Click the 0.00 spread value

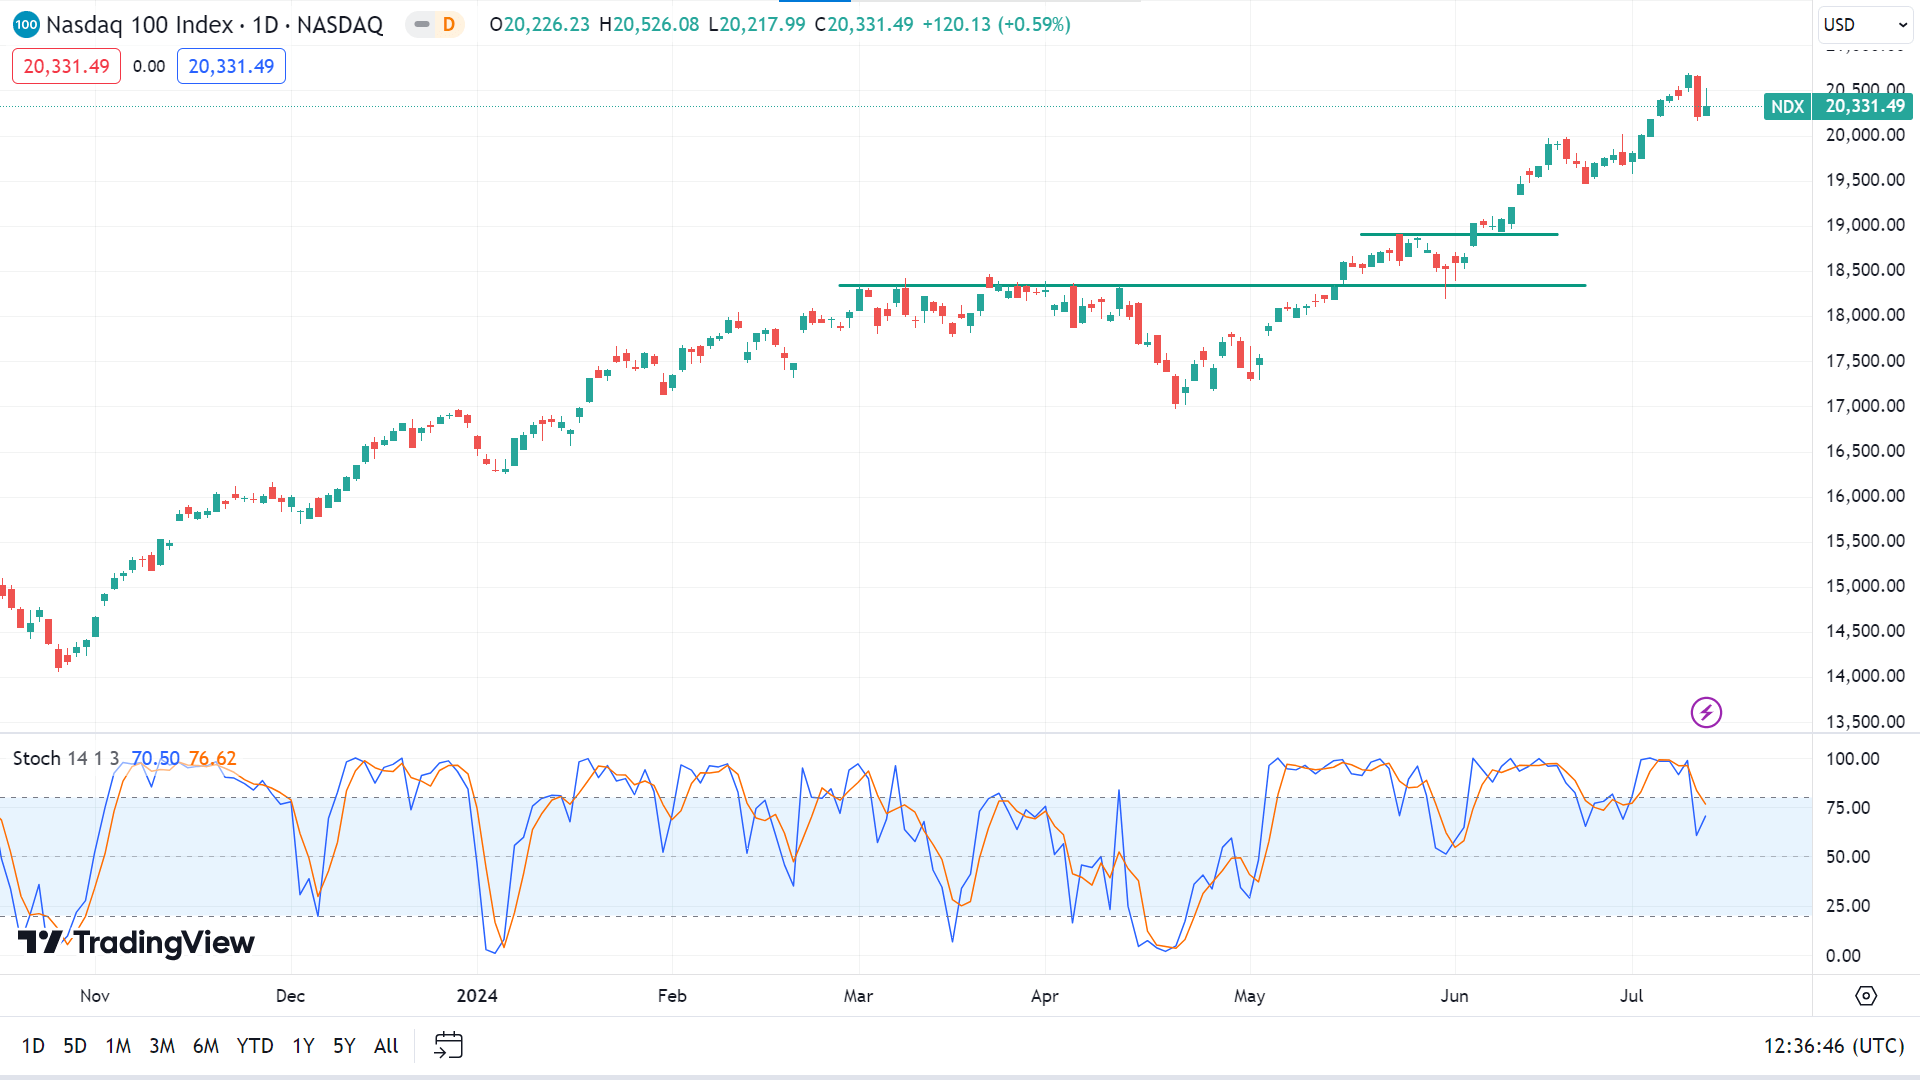coord(149,66)
